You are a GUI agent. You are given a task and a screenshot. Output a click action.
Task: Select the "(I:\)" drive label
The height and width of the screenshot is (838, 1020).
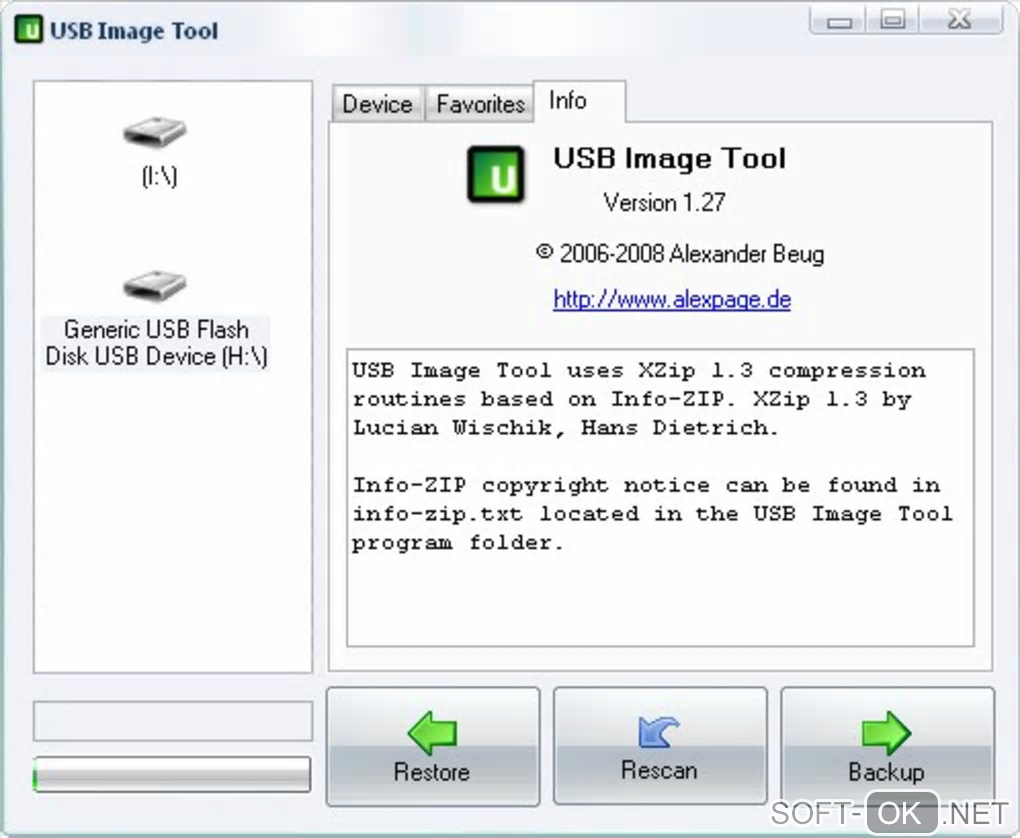click(x=159, y=176)
